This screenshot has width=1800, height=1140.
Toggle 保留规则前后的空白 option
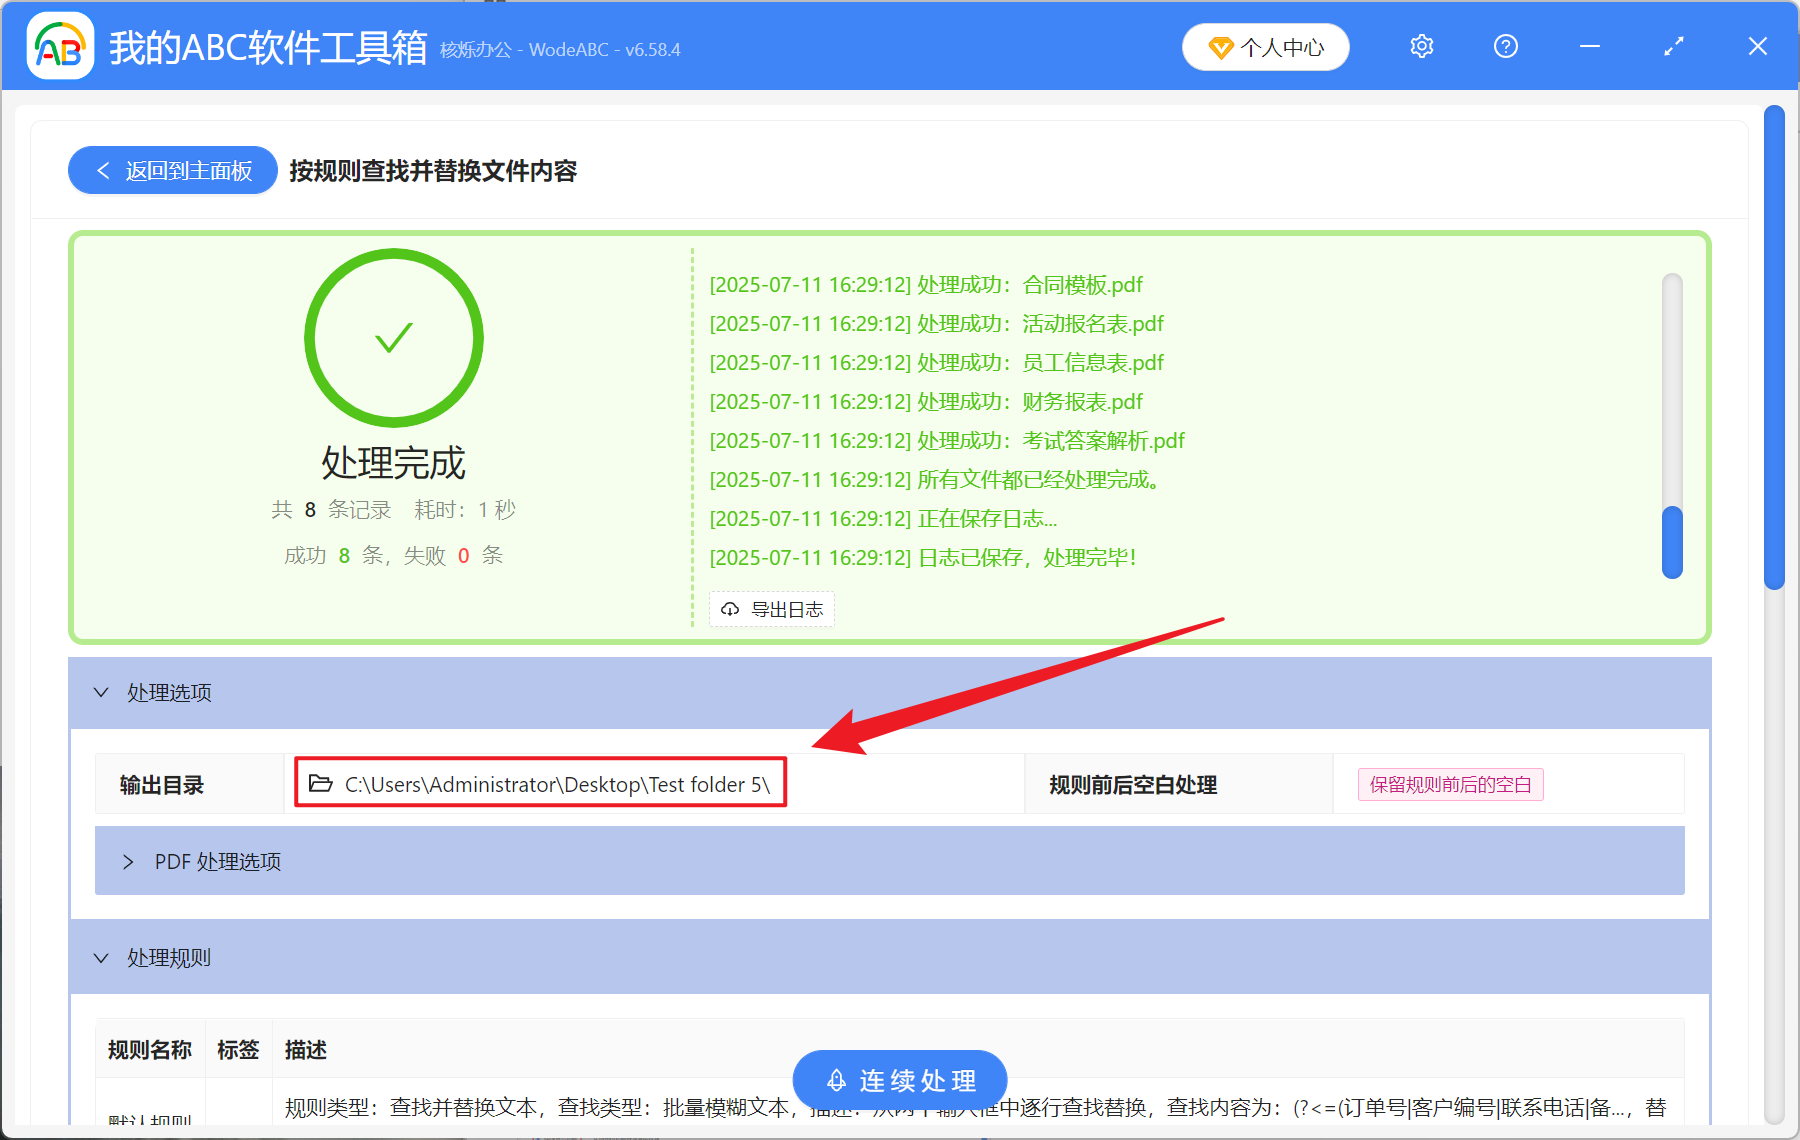(1449, 784)
